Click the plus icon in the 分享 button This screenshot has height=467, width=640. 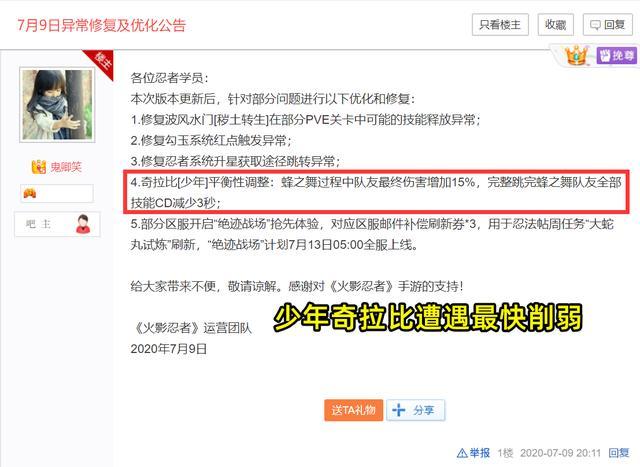point(399,410)
